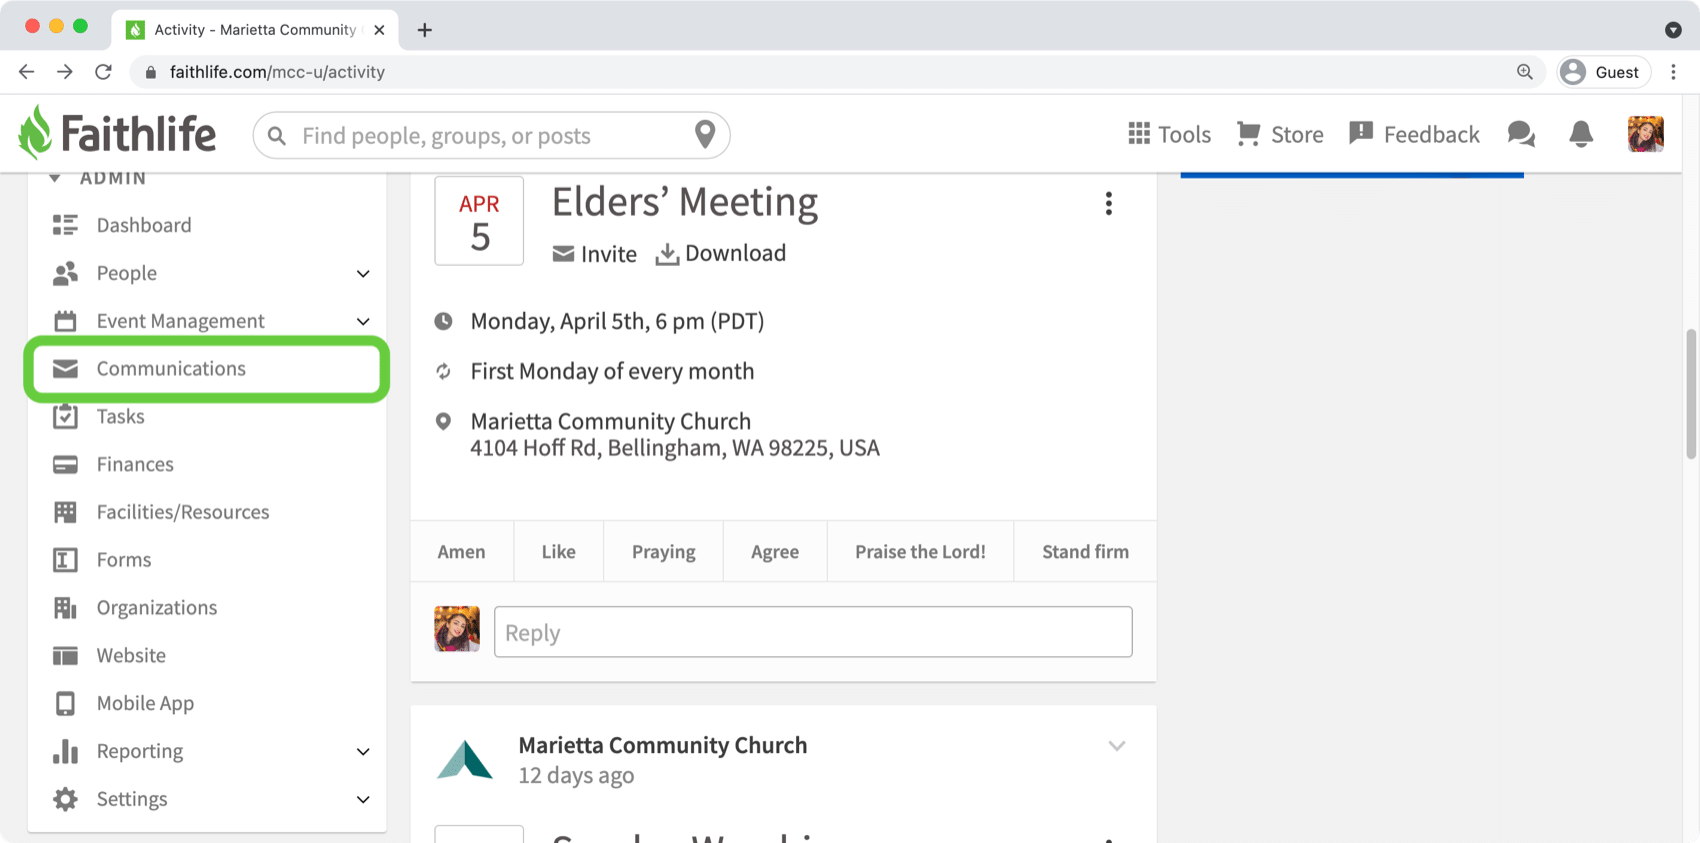Click the browser address bar URL
1700x843 pixels.
(x=277, y=72)
